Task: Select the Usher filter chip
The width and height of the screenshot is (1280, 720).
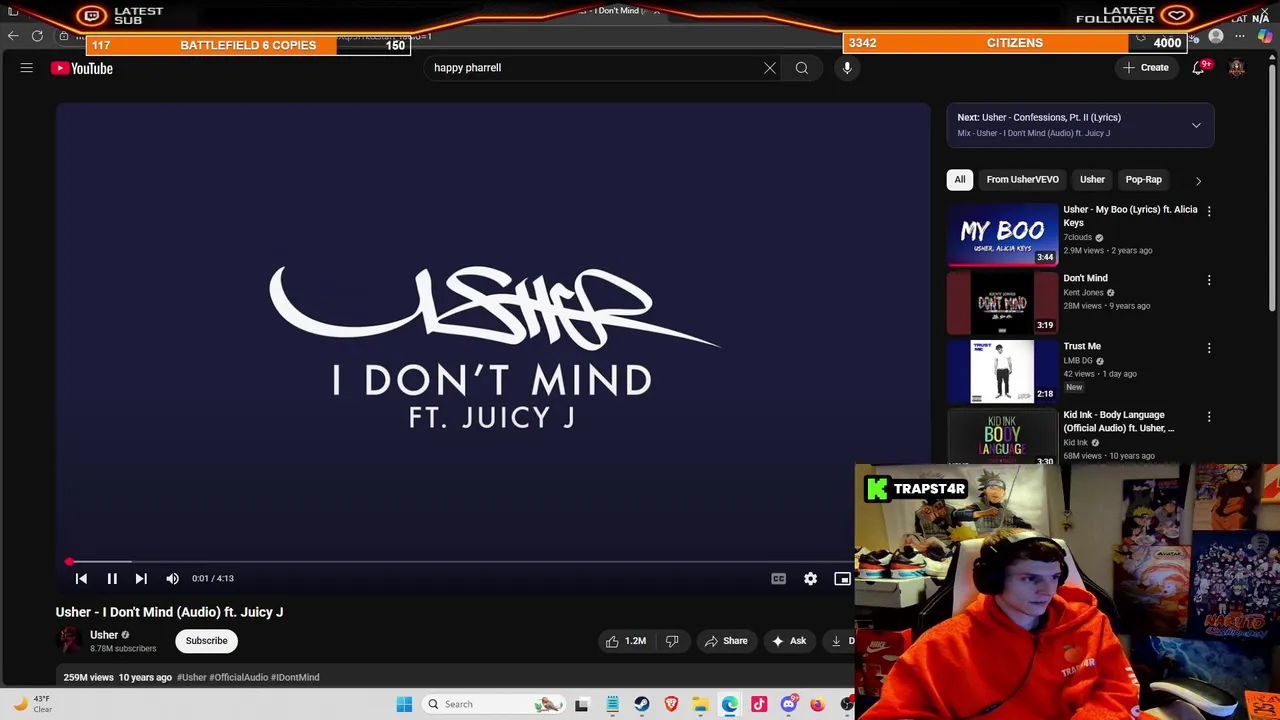Action: (x=1092, y=180)
